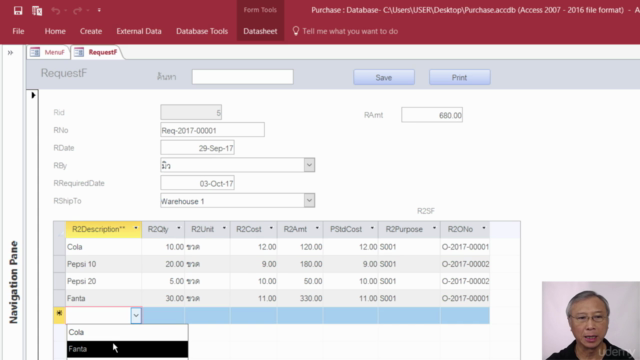640x360 pixels.
Task: Open R2Unit column filter arrow
Action: (x=224, y=229)
